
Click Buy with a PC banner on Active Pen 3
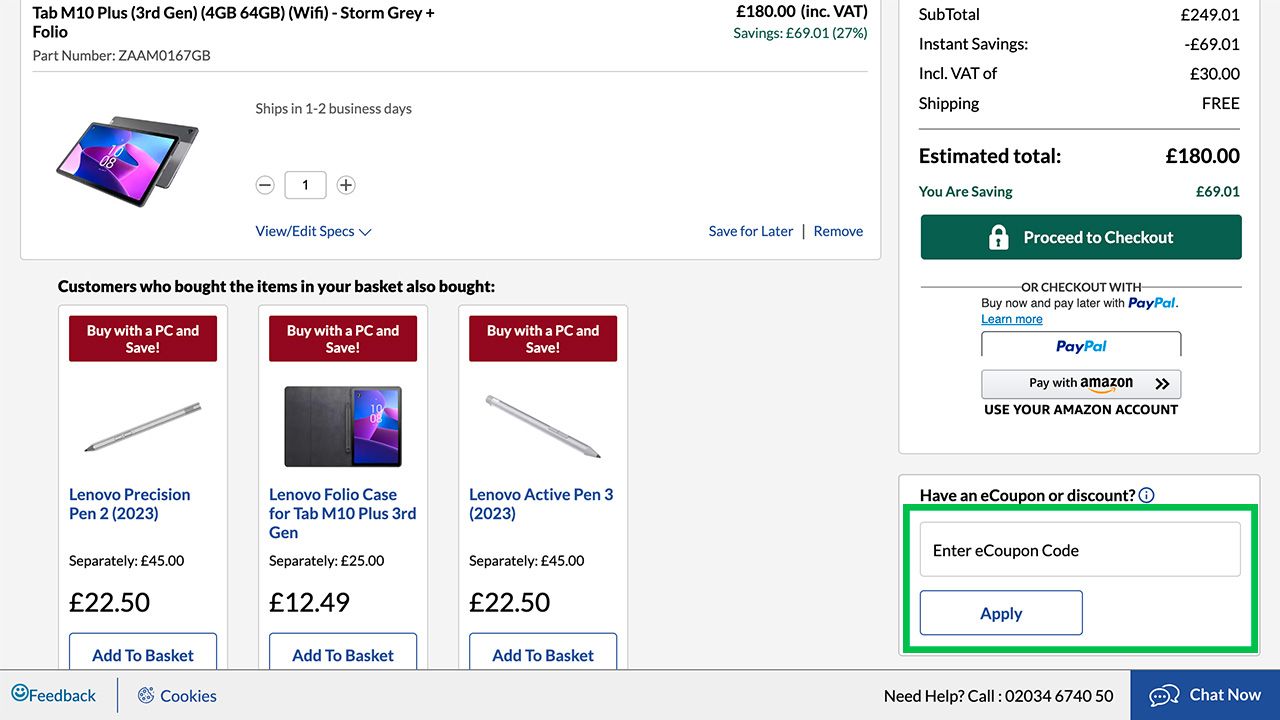point(543,339)
